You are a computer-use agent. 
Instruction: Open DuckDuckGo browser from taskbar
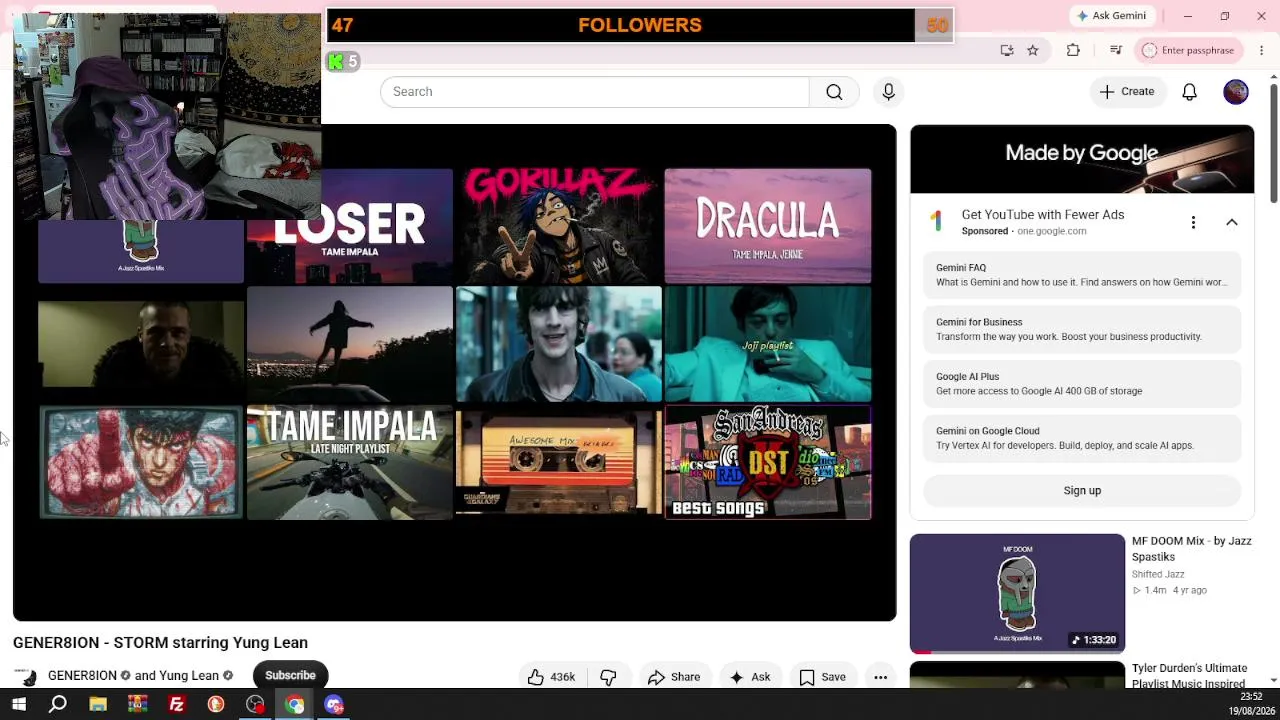[x=216, y=705]
